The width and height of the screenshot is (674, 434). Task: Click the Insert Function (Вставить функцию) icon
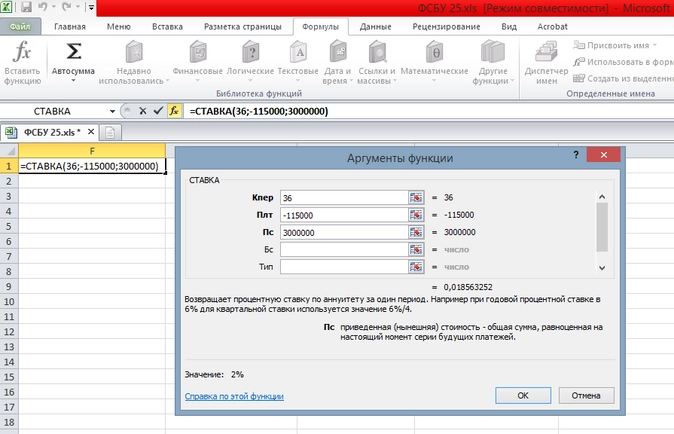coord(21,52)
